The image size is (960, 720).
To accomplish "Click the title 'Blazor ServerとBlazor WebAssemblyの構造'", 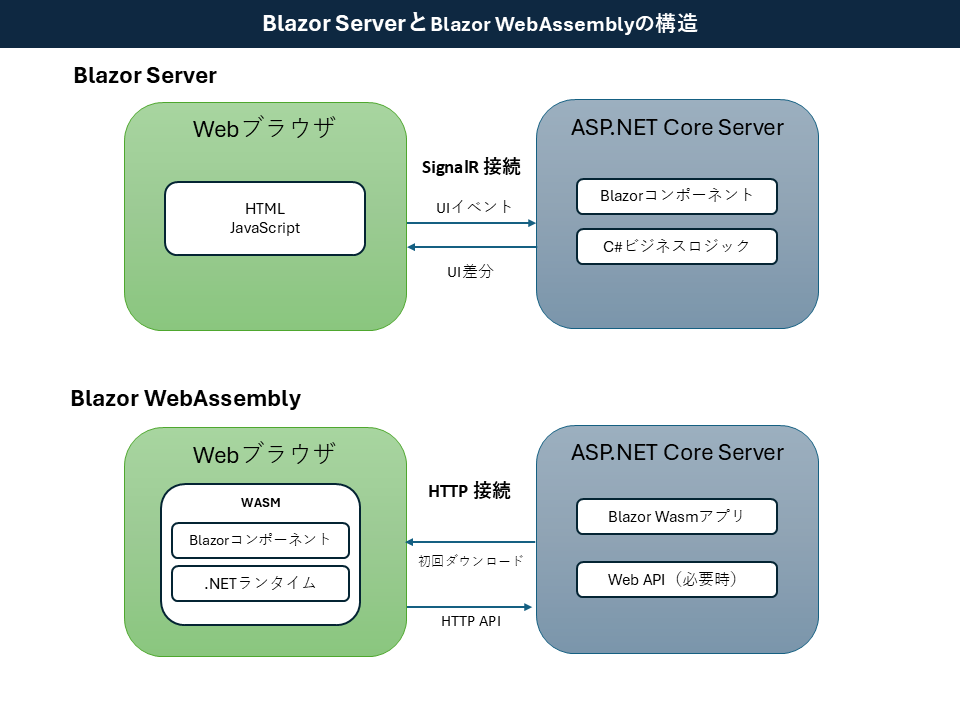I will click(480, 23).
